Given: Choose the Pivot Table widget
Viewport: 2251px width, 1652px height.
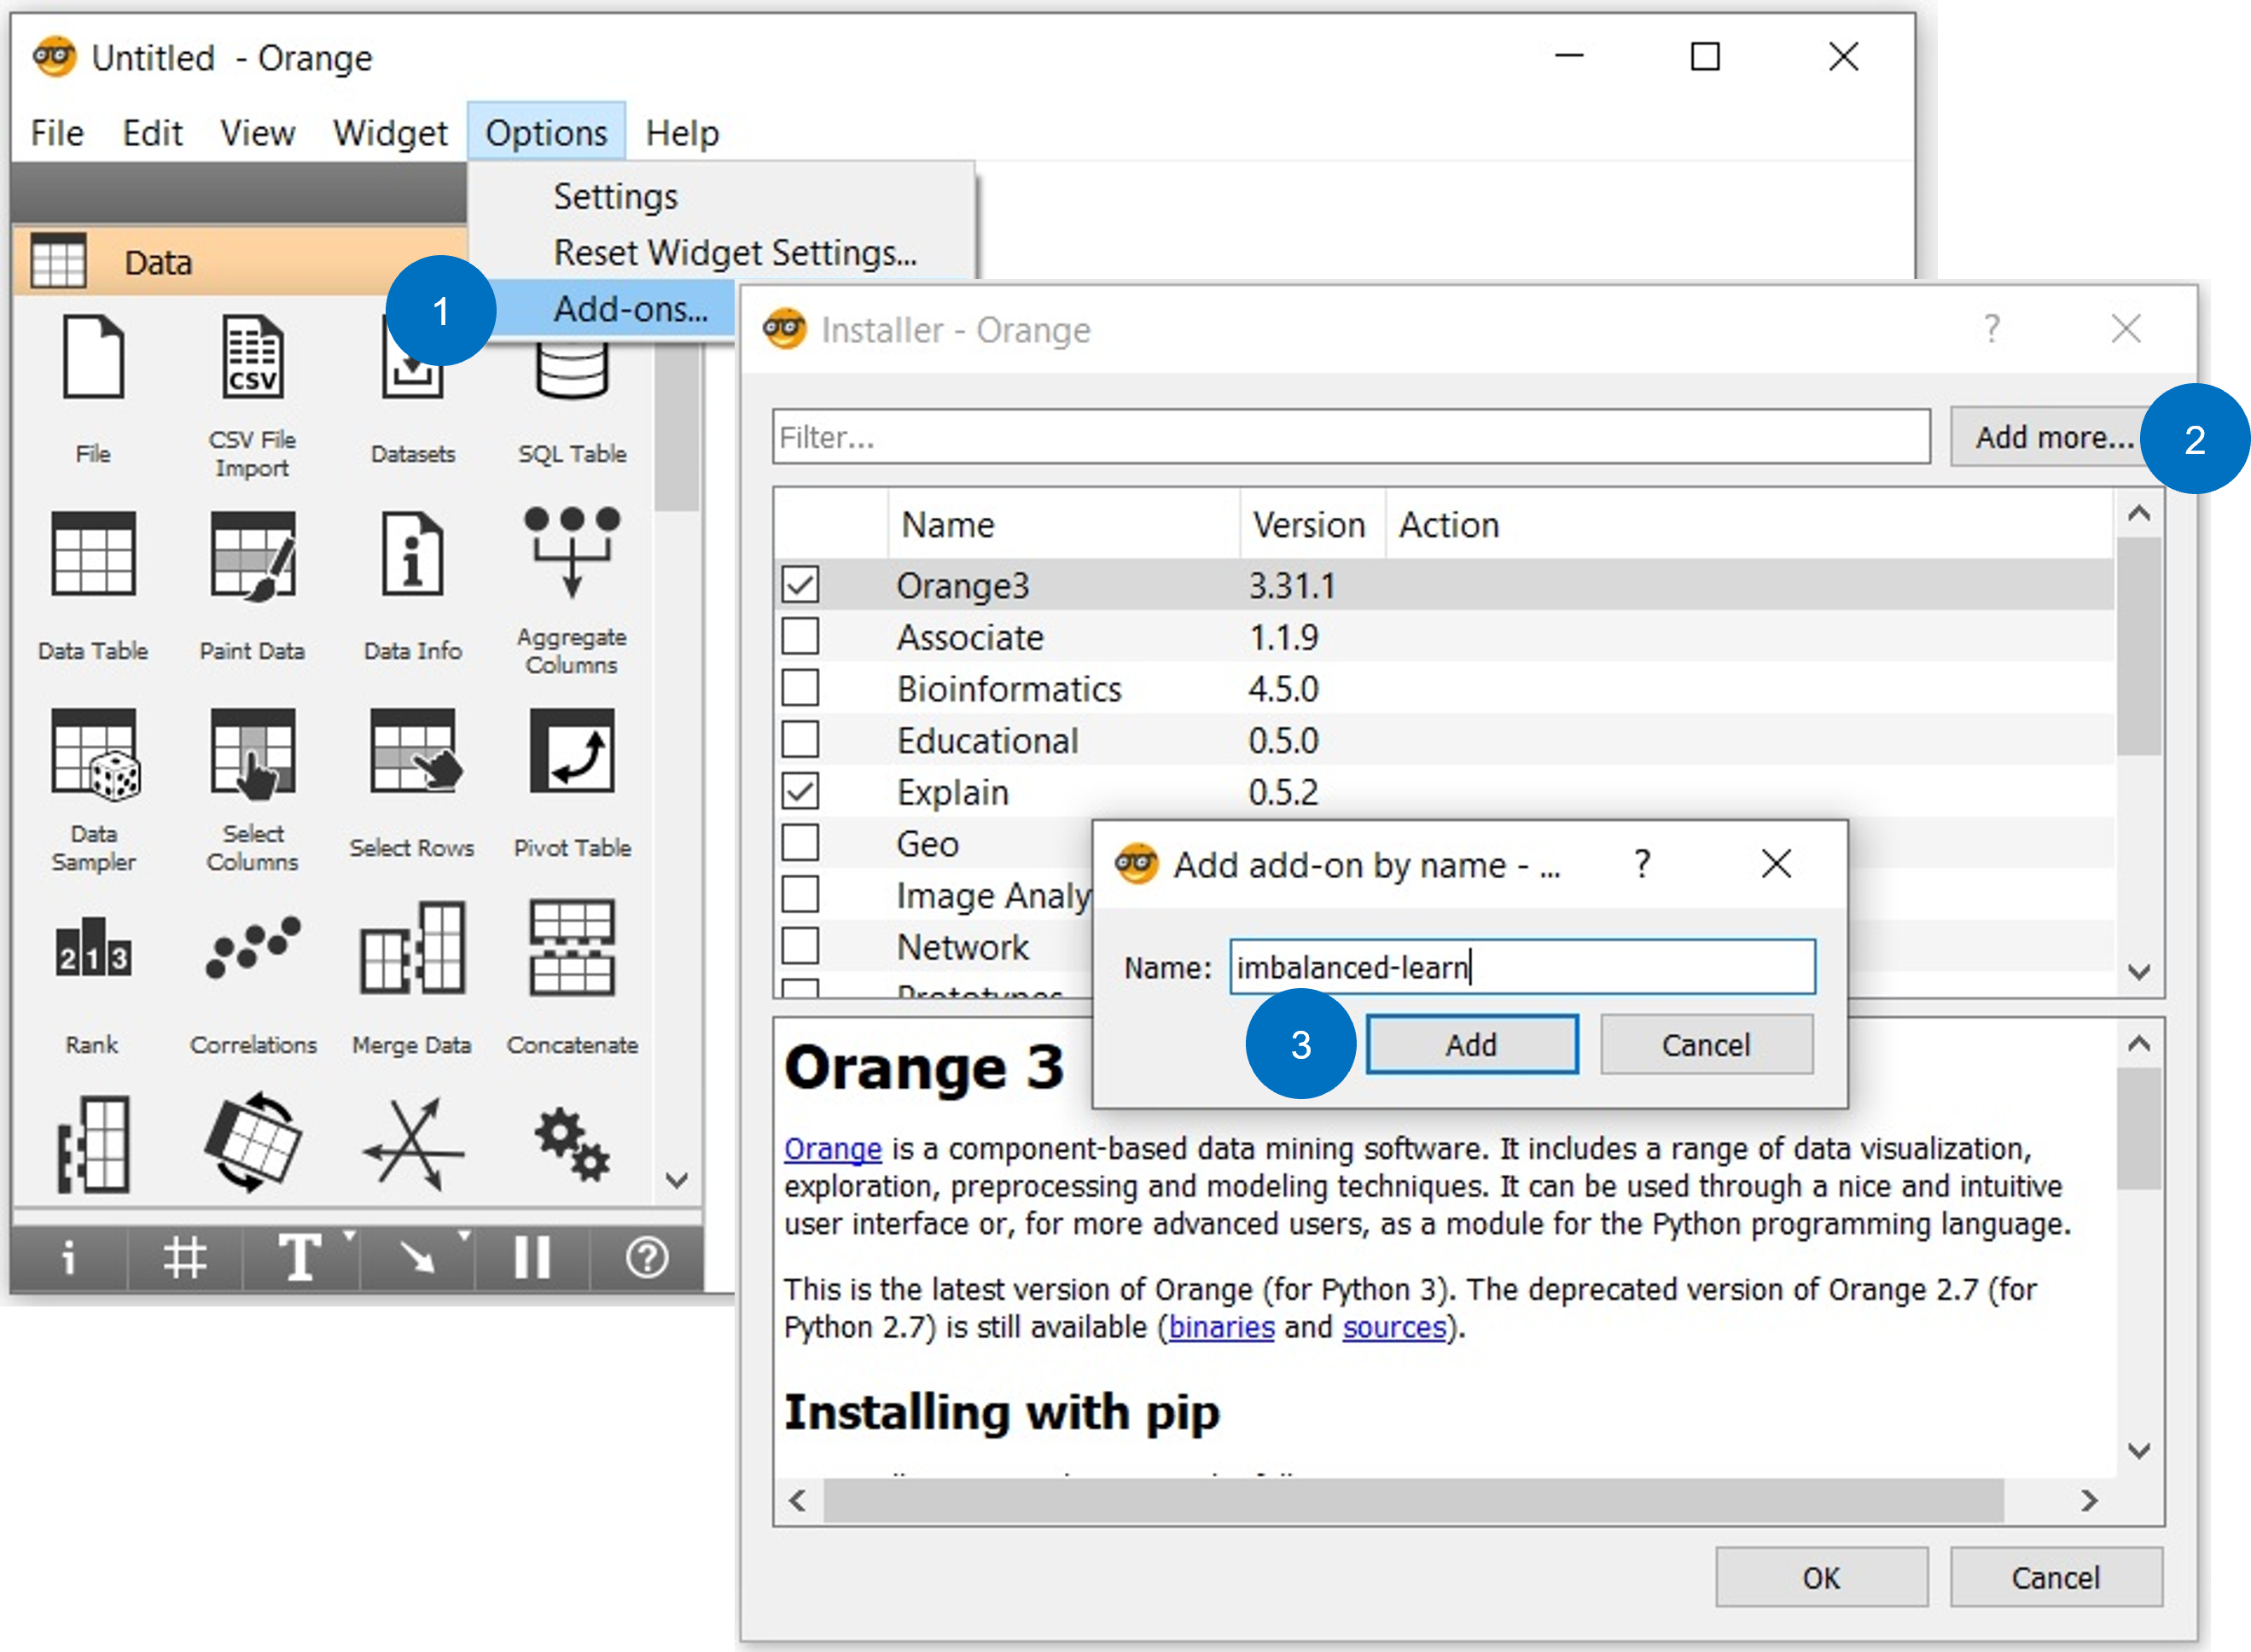Looking at the screenshot, I should [571, 752].
